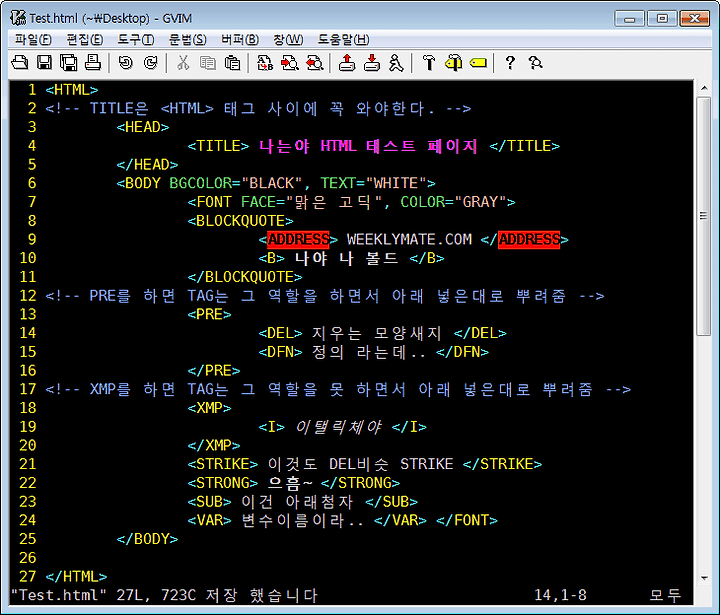Click magenta title text 나는야 HTML
The height and width of the screenshot is (615, 720).
click(x=308, y=146)
